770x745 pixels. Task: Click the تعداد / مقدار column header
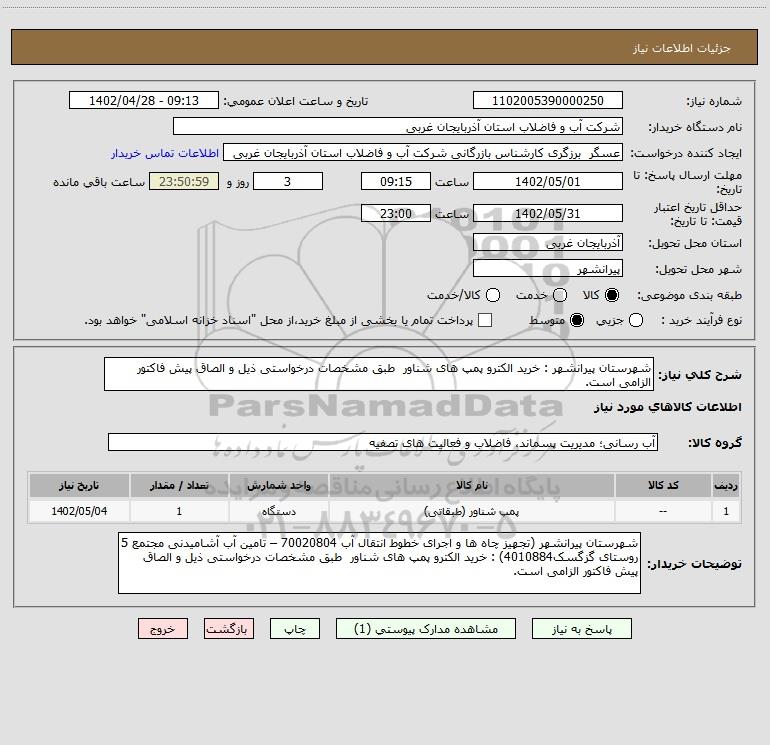point(179,486)
